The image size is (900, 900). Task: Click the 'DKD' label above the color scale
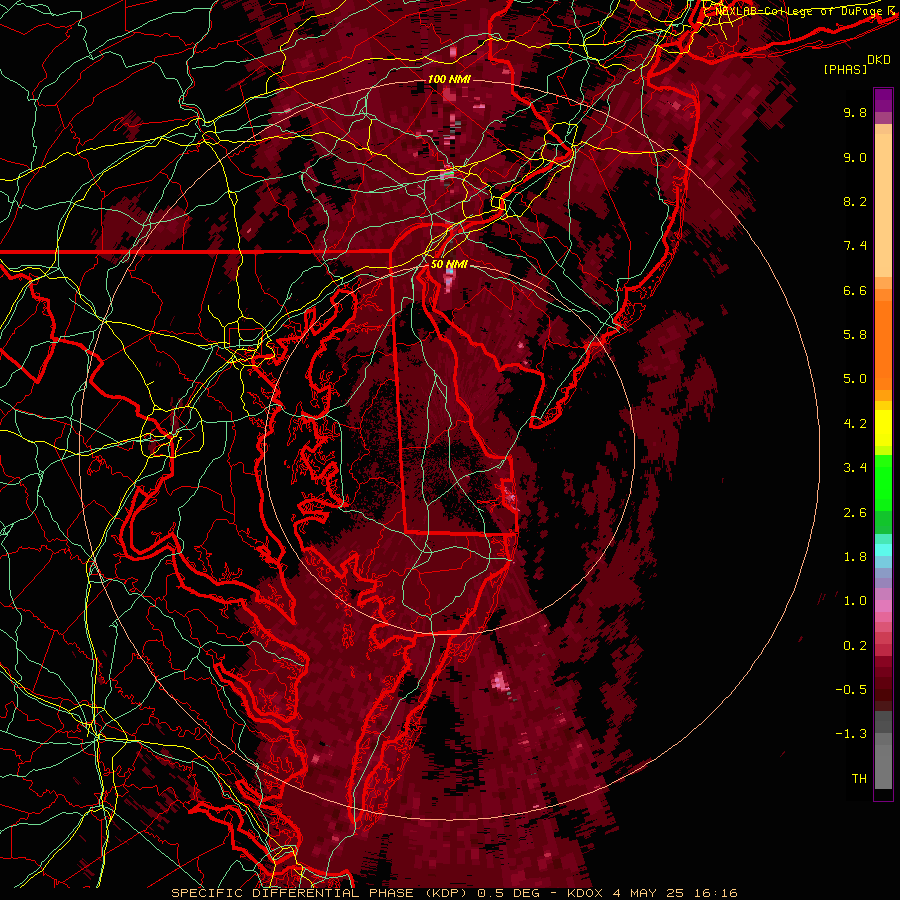[x=879, y=60]
